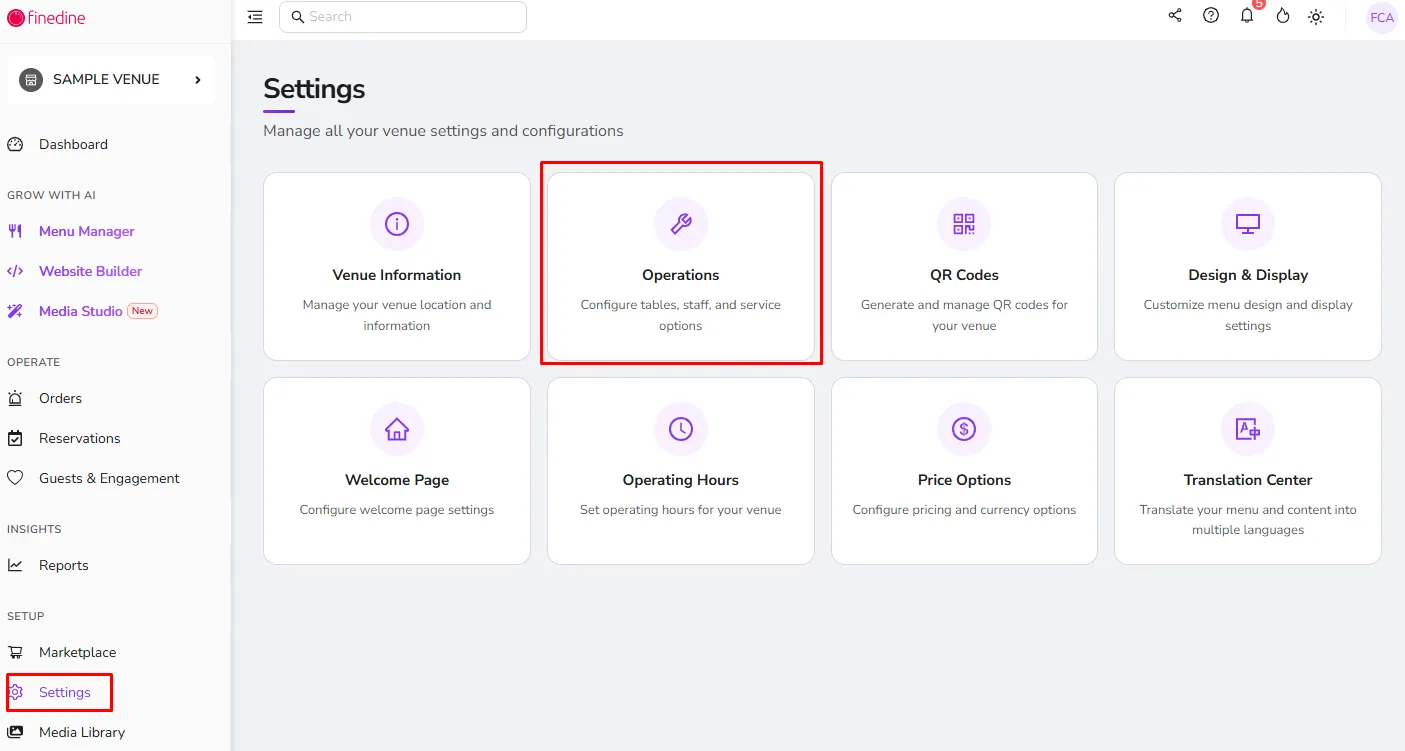The image size is (1405, 751).
Task: Click 'Configure tables, staff, and service options' text
Action: (x=681, y=315)
